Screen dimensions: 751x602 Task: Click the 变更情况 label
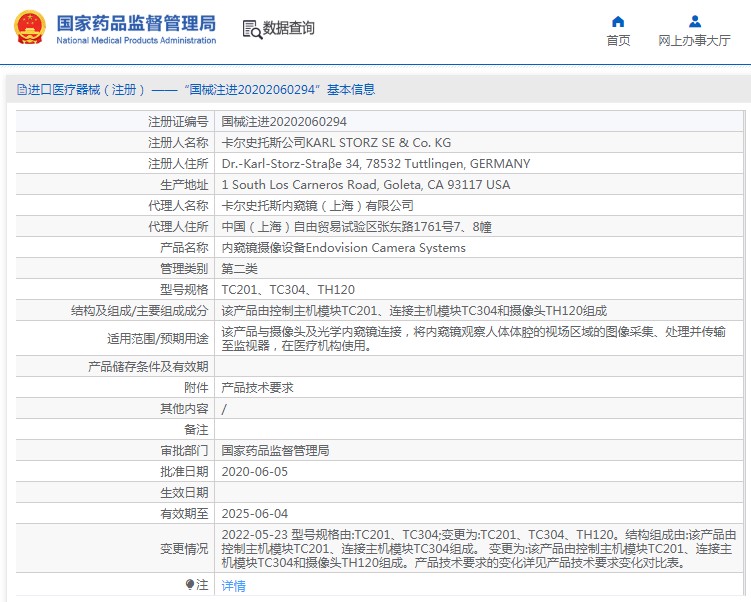[184, 549]
